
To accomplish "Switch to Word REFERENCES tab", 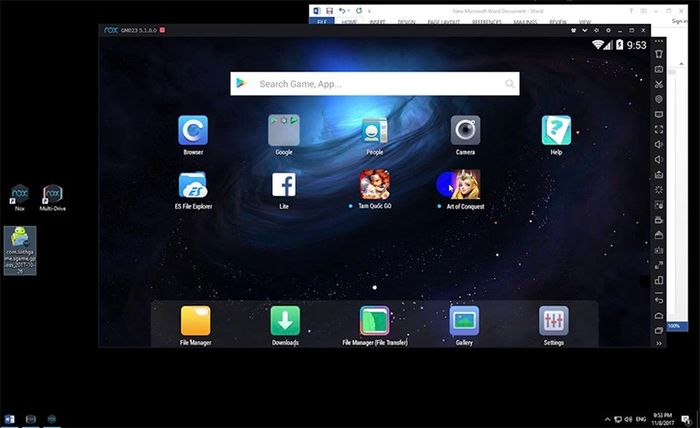I will 487,21.
